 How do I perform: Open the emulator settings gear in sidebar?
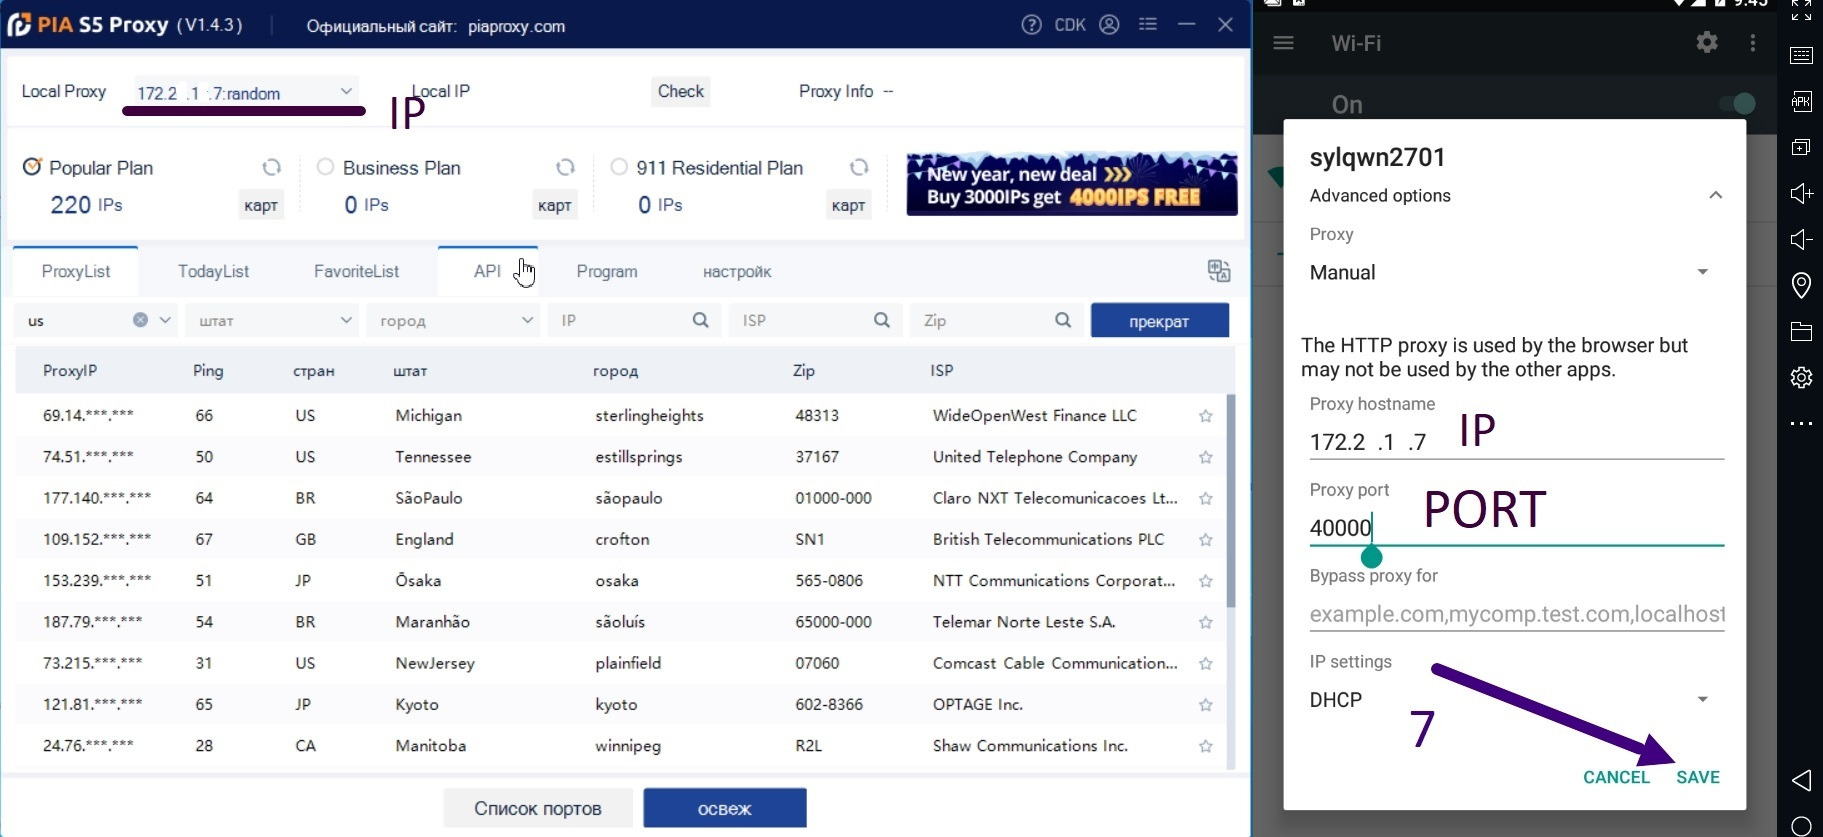click(x=1801, y=377)
